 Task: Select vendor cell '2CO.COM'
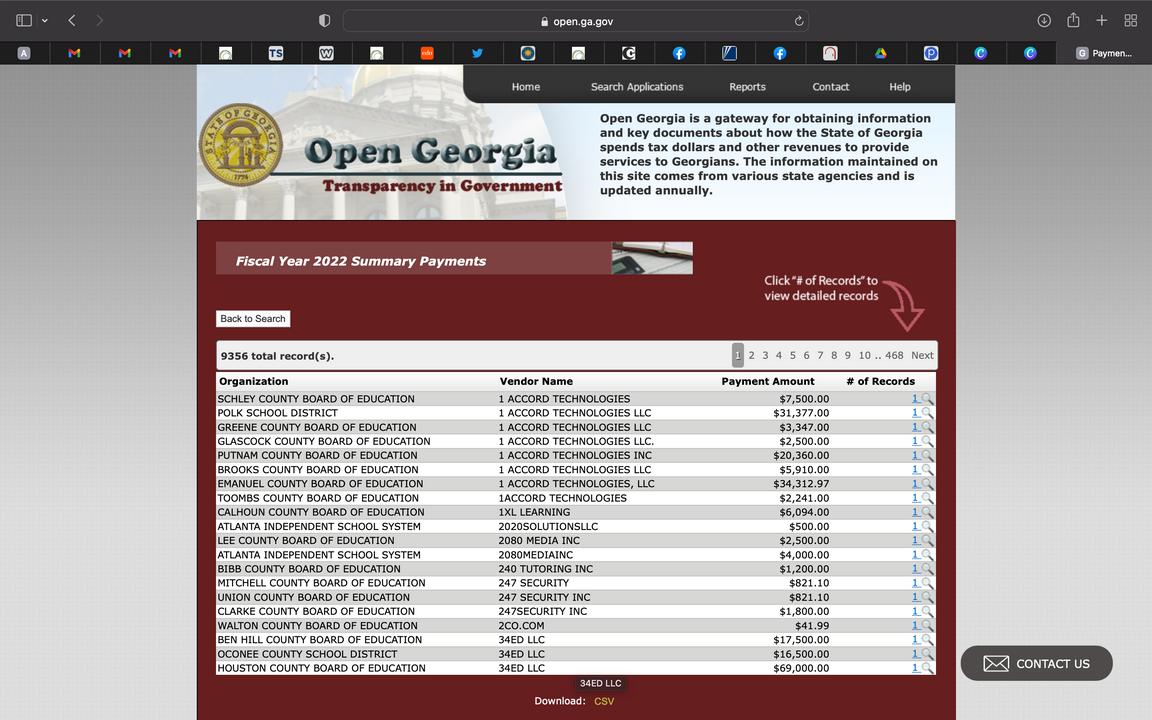click(521, 626)
